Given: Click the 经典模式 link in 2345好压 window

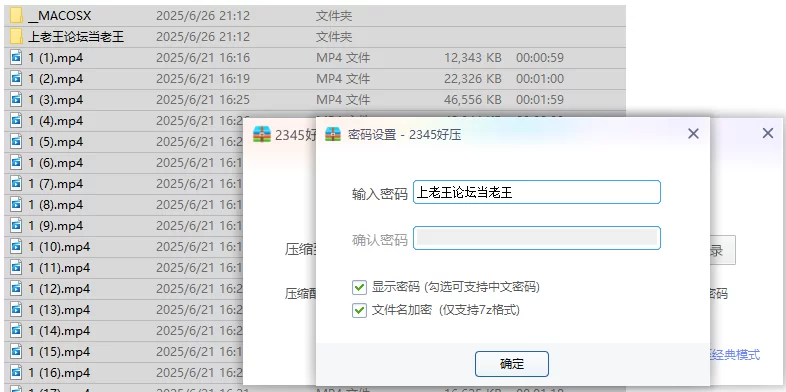Looking at the screenshot, I should tap(735, 355).
